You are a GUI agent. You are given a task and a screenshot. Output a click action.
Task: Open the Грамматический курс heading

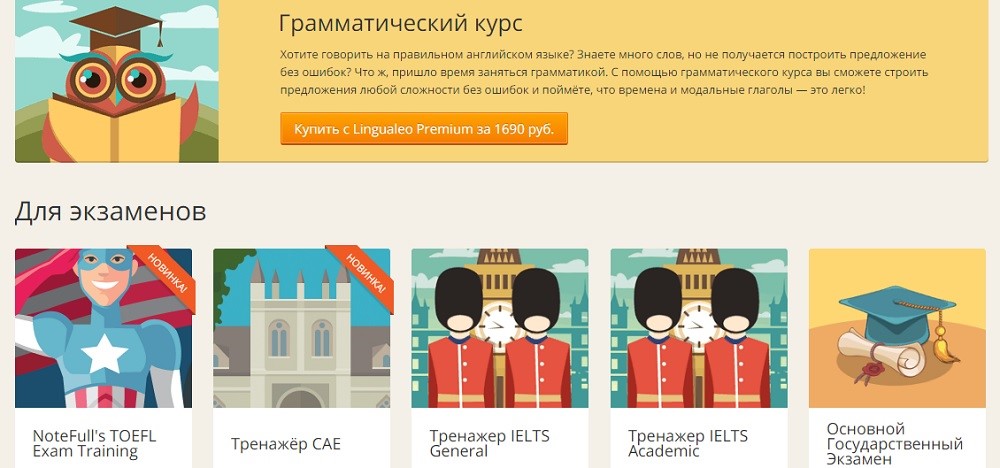401,24
